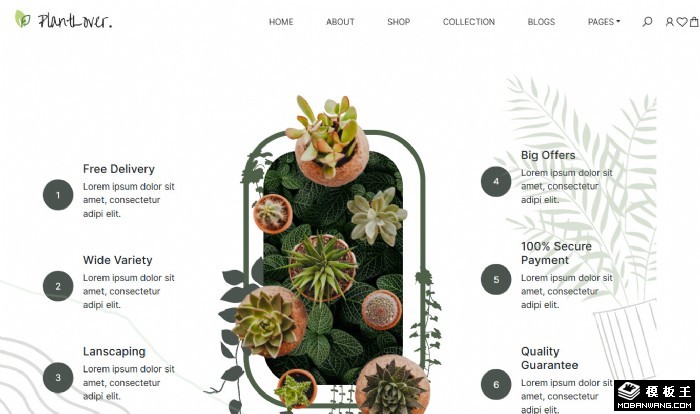Click the number 6 circle badge

click(496, 384)
